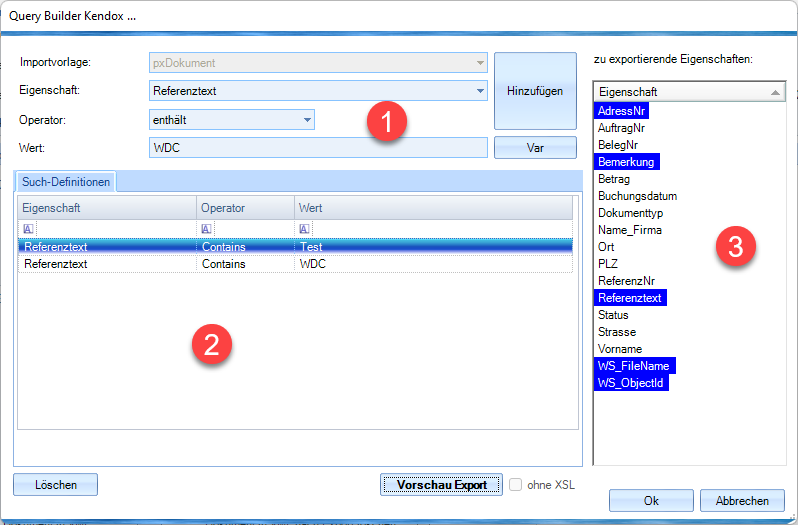Toggle the 'ohne XSL' checkbox
This screenshot has height=525, width=798.
pos(516,485)
